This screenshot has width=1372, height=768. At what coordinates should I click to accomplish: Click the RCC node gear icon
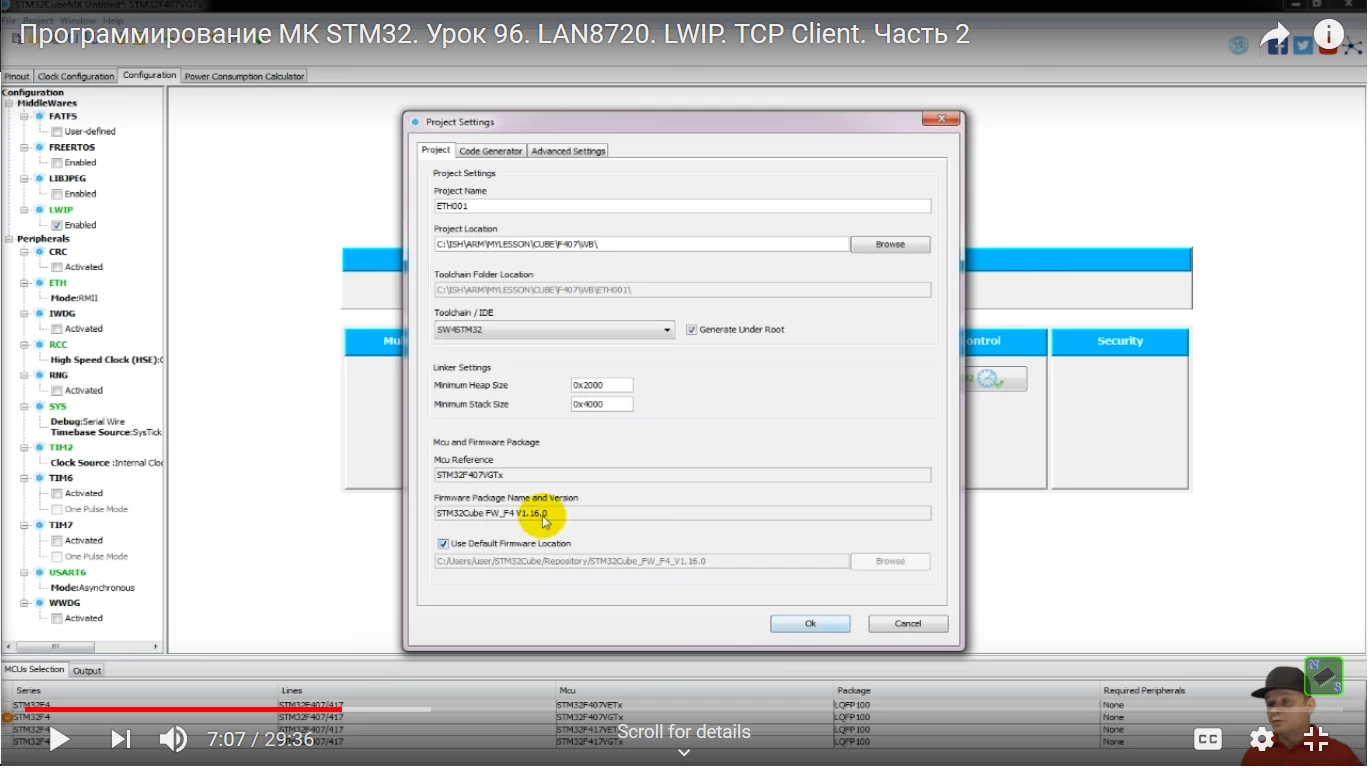(40, 345)
